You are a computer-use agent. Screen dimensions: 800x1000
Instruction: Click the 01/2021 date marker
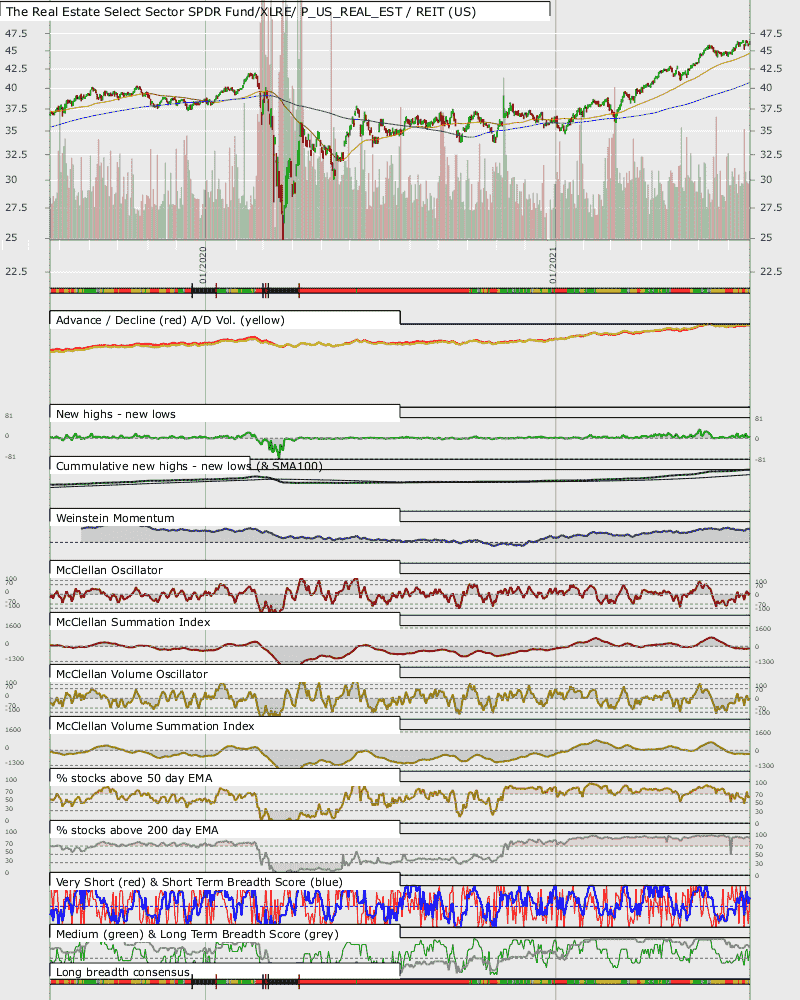point(552,265)
